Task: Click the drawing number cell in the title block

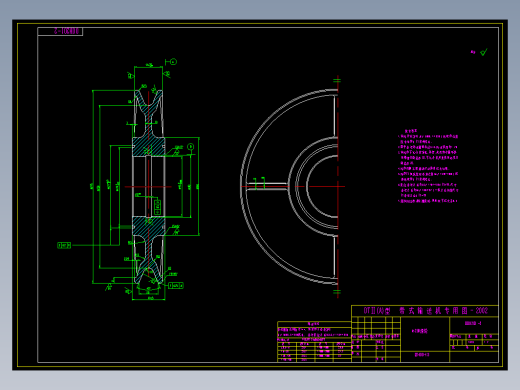Action: (x=474, y=323)
